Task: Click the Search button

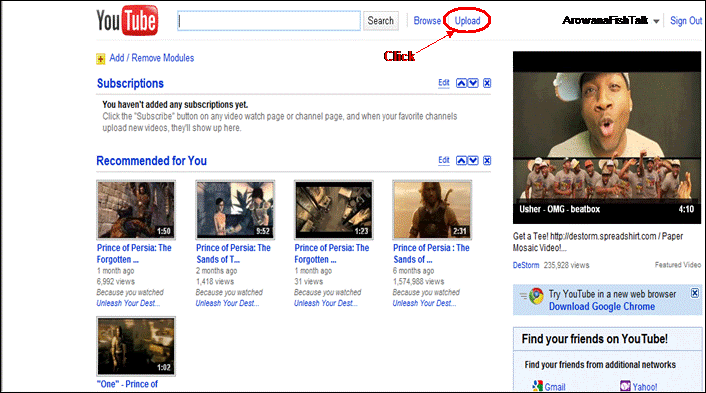Action: 380,21
